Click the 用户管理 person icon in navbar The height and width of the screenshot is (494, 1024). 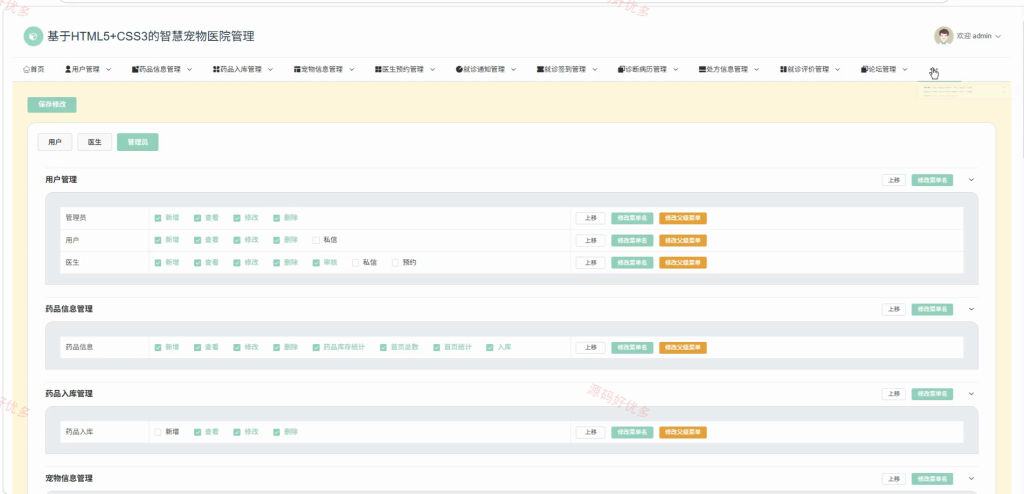(x=68, y=69)
